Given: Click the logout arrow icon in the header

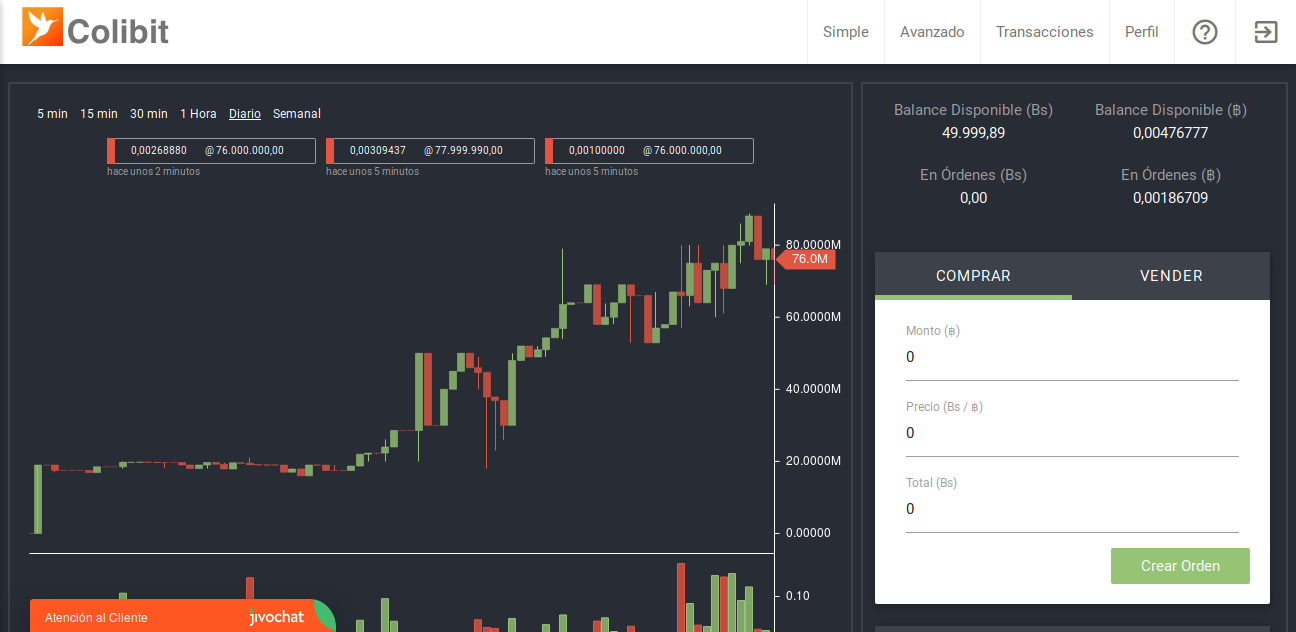Looking at the screenshot, I should tap(1264, 32).
